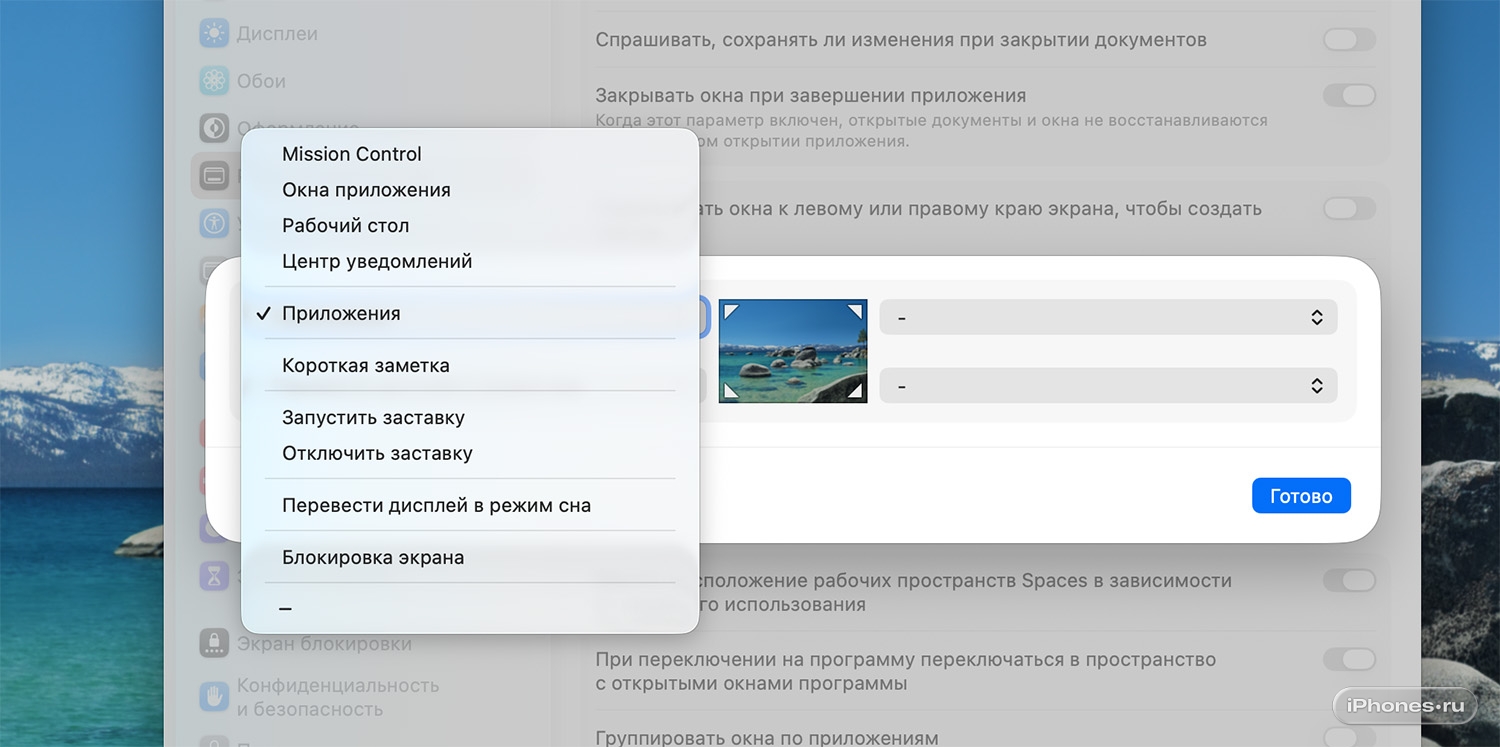Select Запустить заставку menu option
This screenshot has width=1500, height=747.
pyautogui.click(x=470, y=418)
